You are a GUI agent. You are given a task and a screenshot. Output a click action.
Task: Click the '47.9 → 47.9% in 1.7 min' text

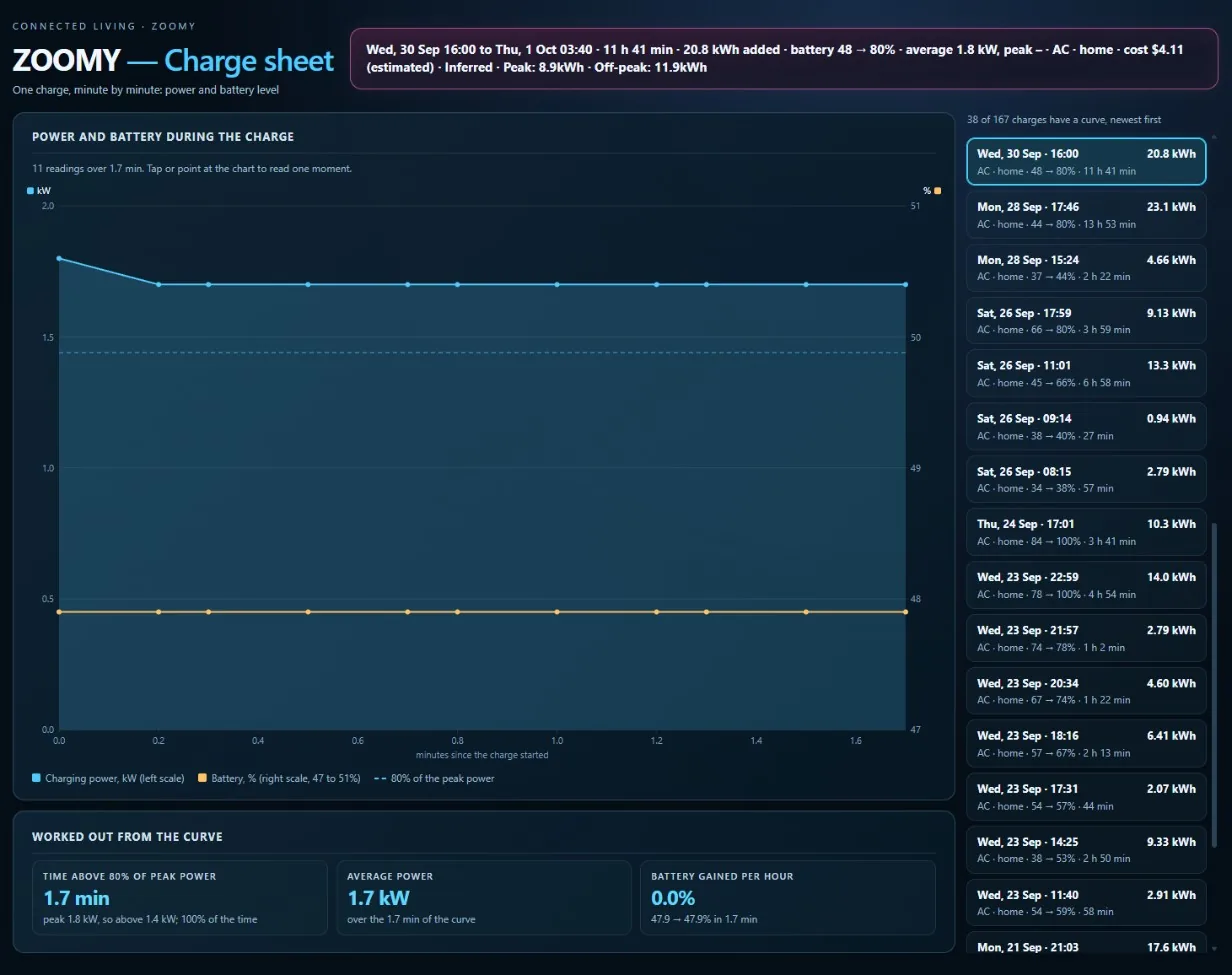(x=704, y=919)
